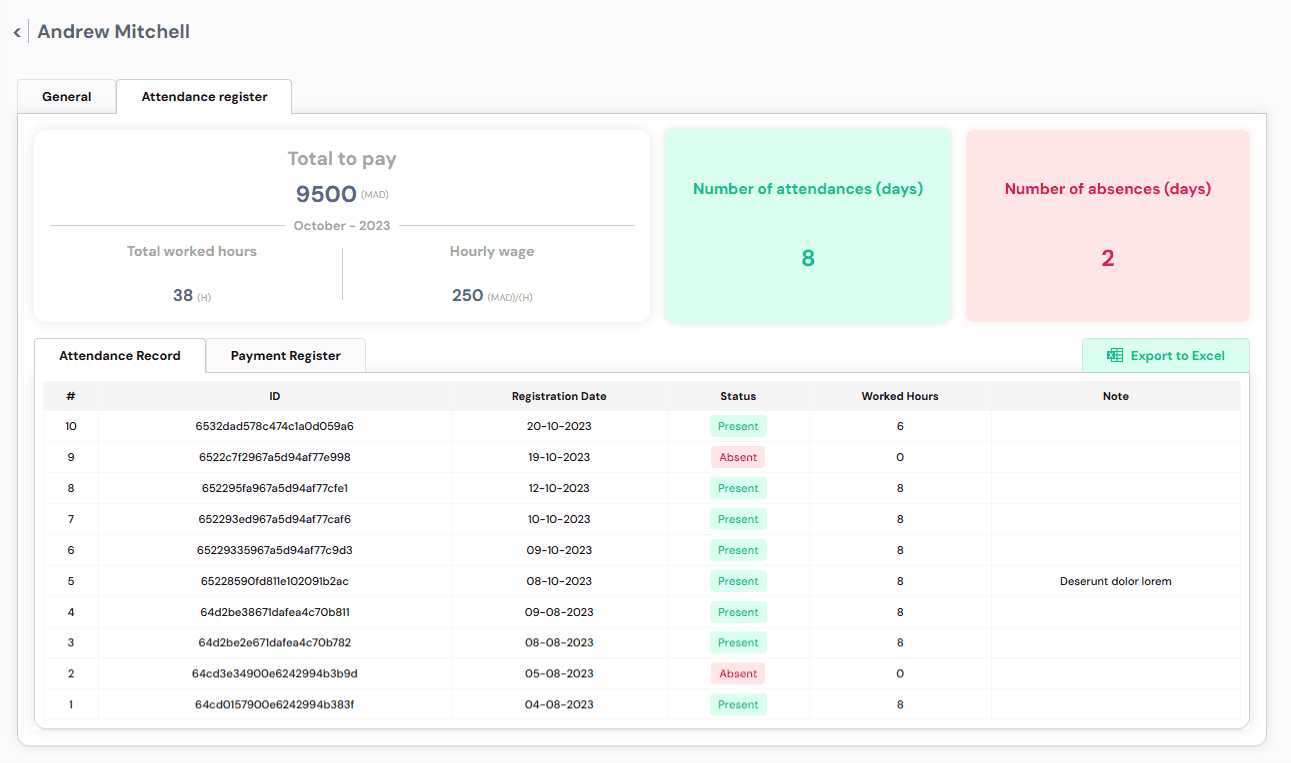Click worked hours 6 in row 10
This screenshot has width=1291, height=763.
click(900, 427)
